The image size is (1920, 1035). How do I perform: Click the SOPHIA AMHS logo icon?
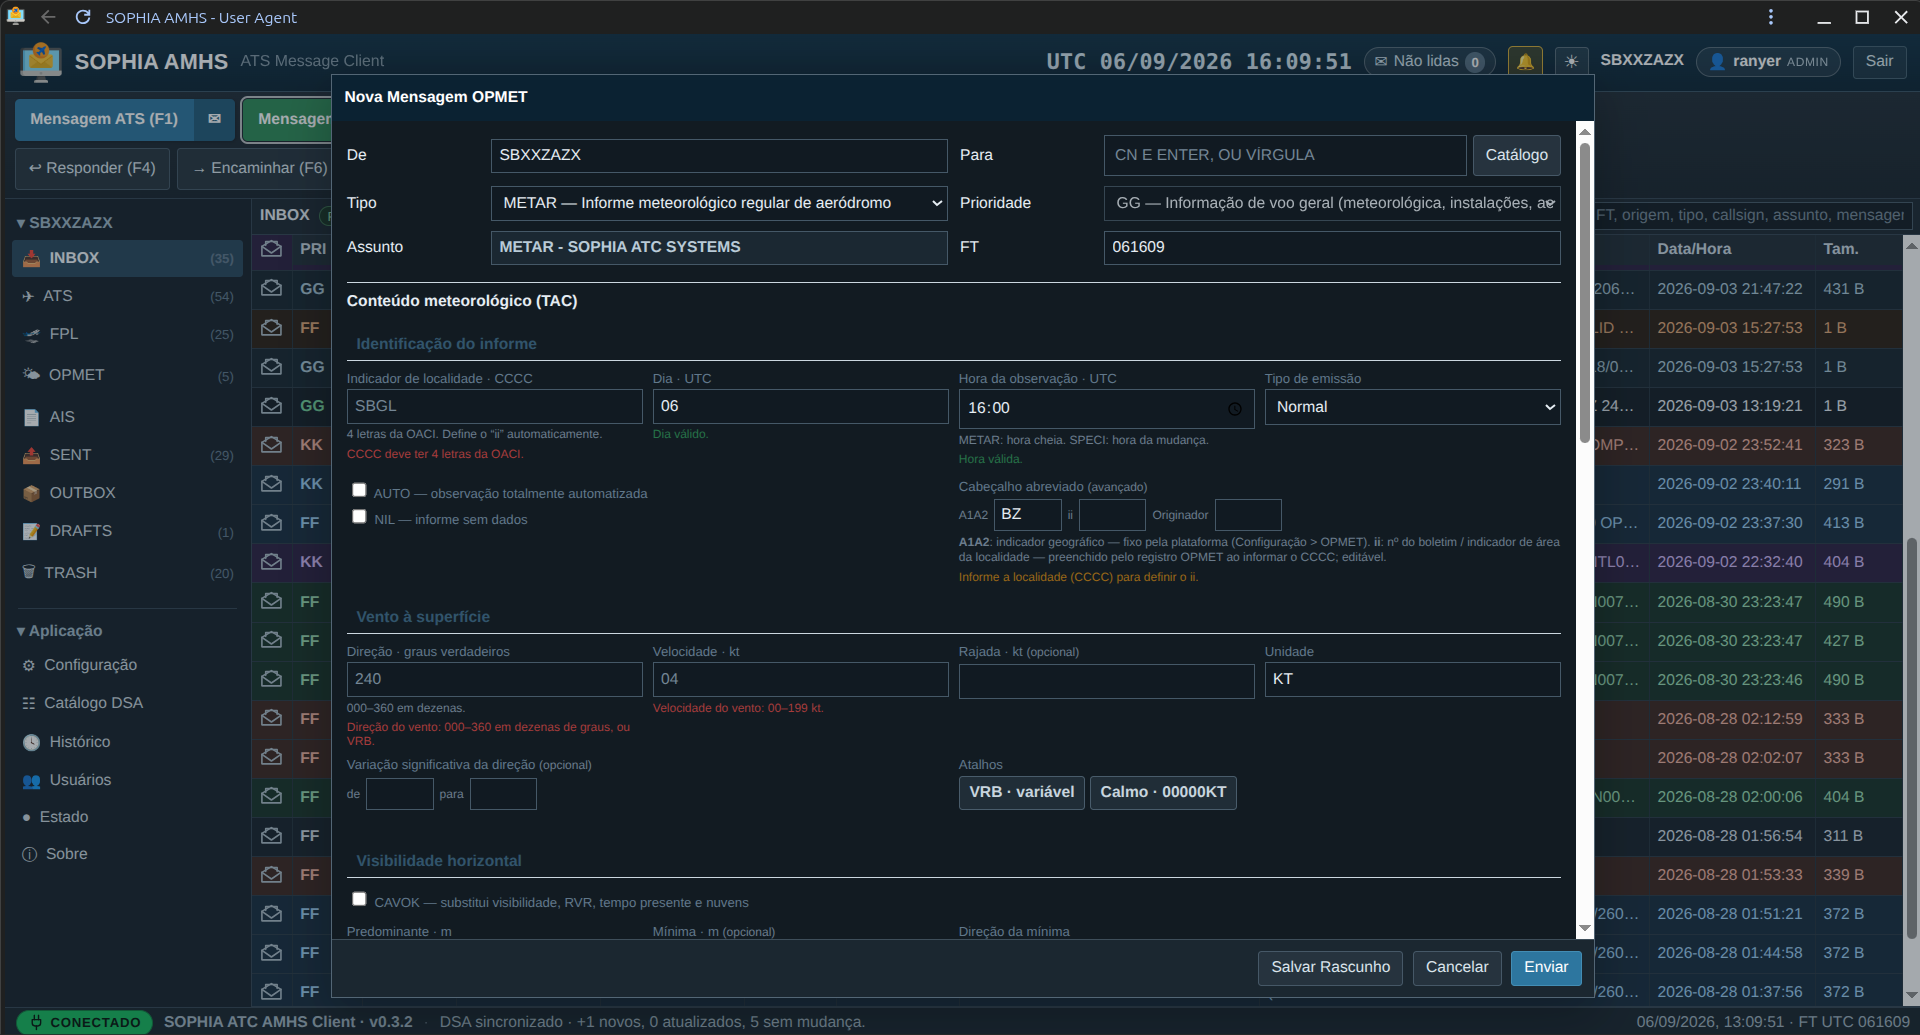click(x=41, y=61)
